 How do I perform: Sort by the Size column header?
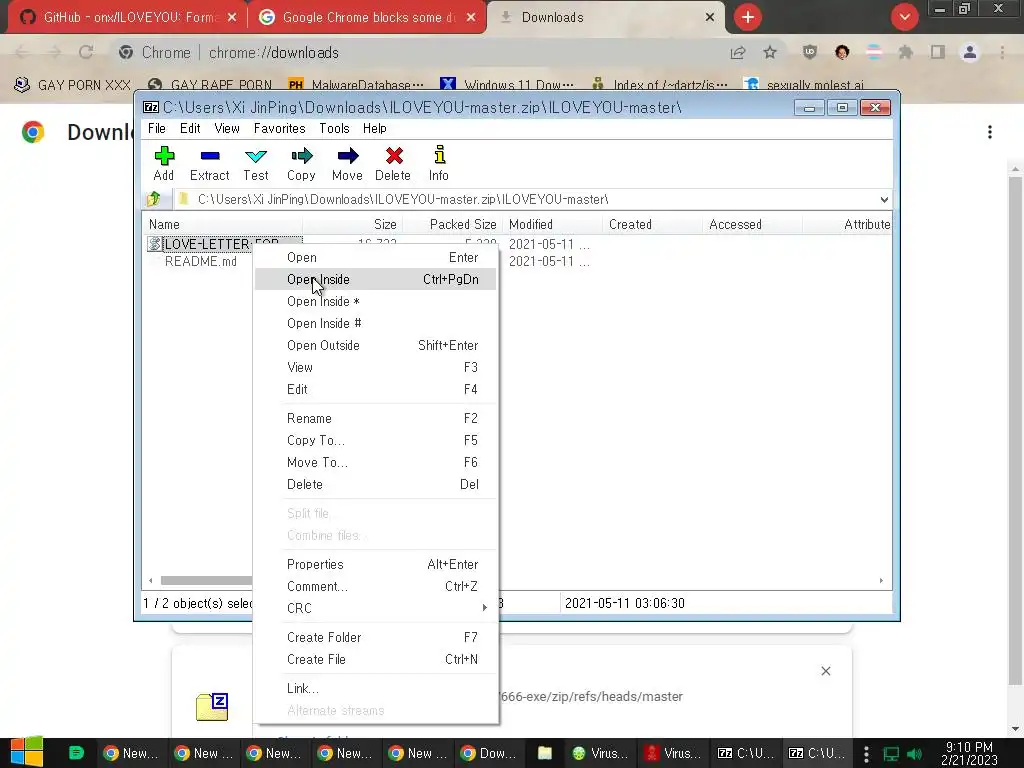[x=353, y=224]
